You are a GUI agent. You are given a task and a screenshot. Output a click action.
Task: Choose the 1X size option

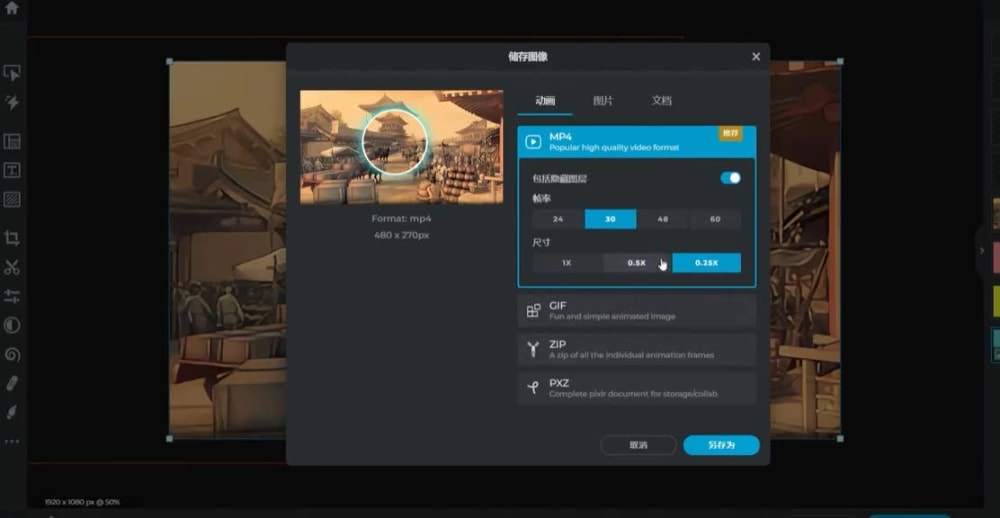(567, 263)
